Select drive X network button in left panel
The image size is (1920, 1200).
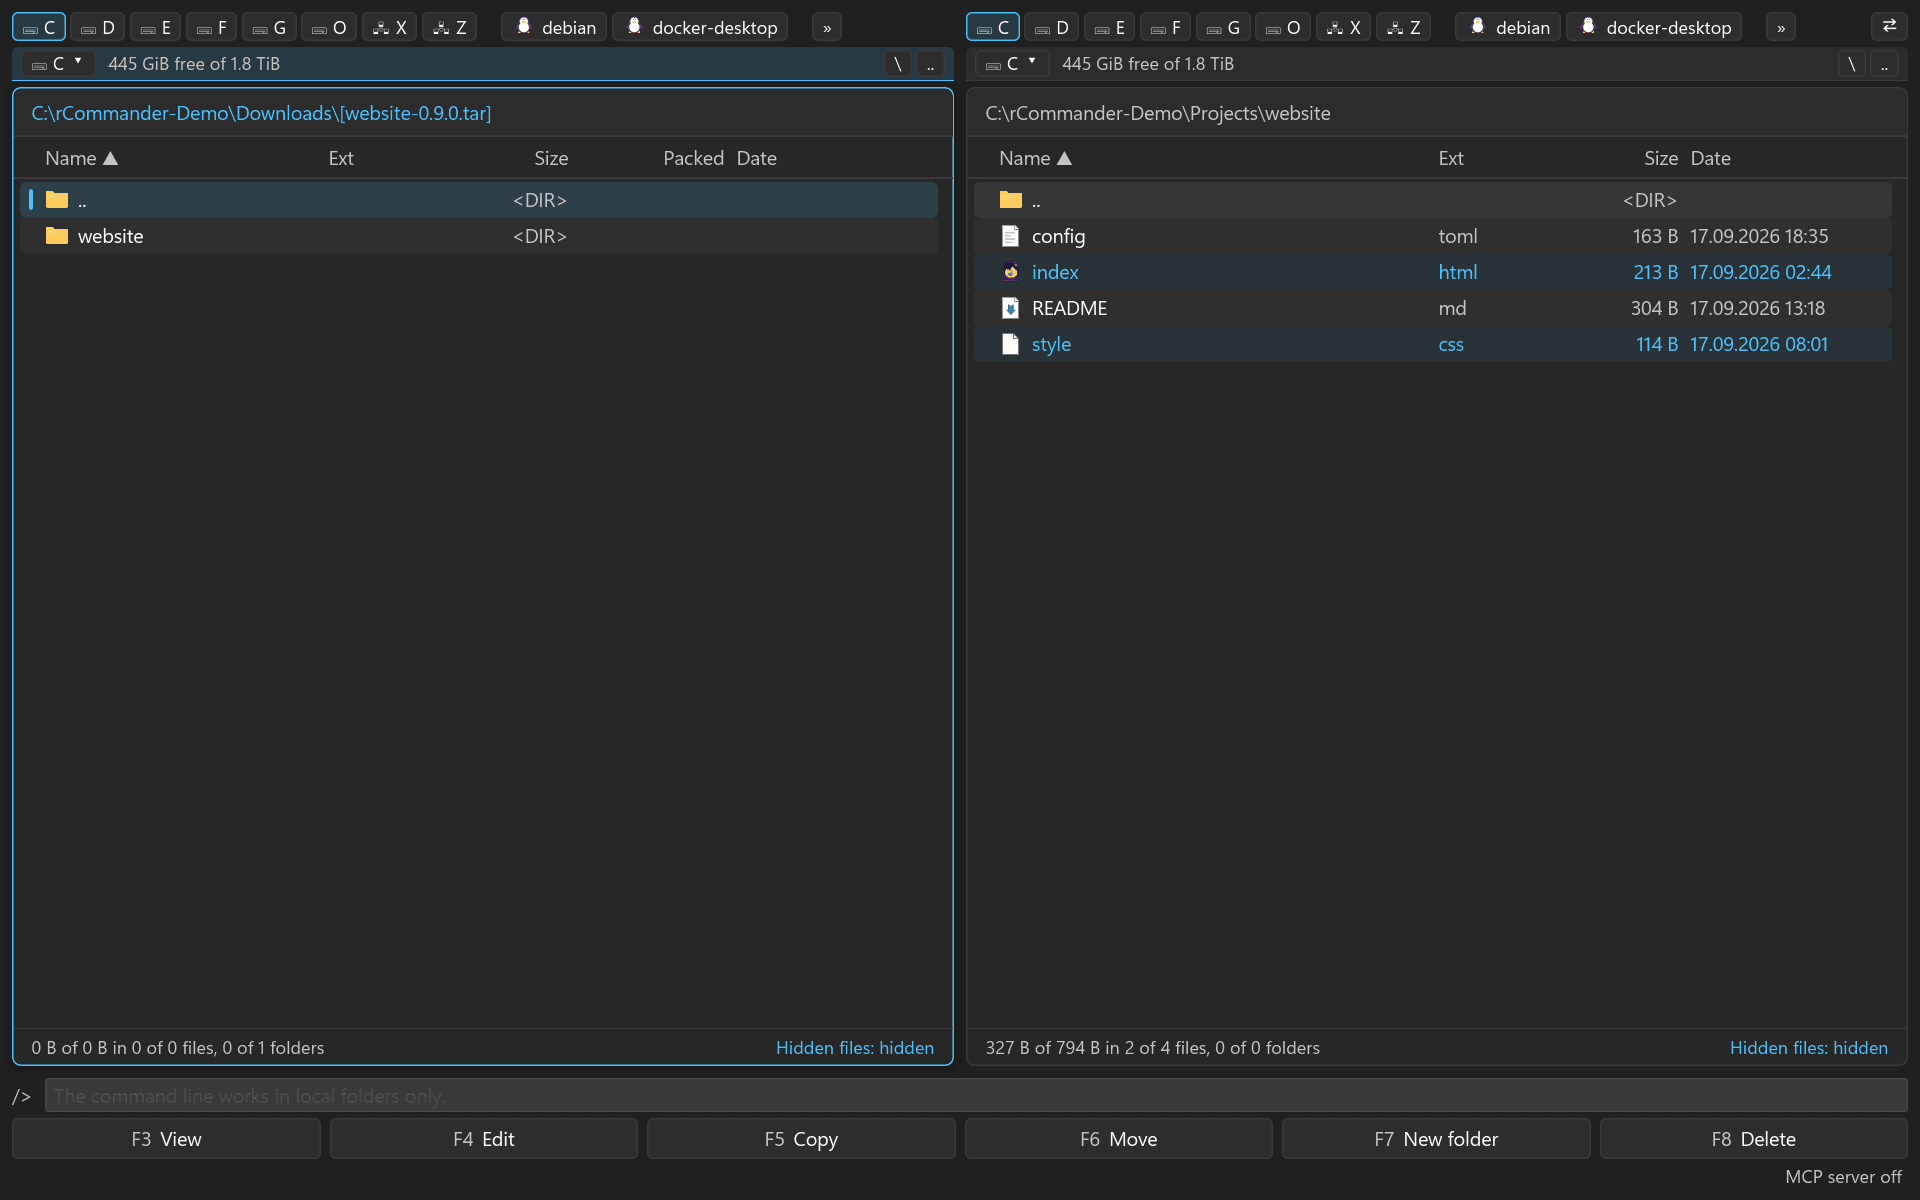point(389,27)
